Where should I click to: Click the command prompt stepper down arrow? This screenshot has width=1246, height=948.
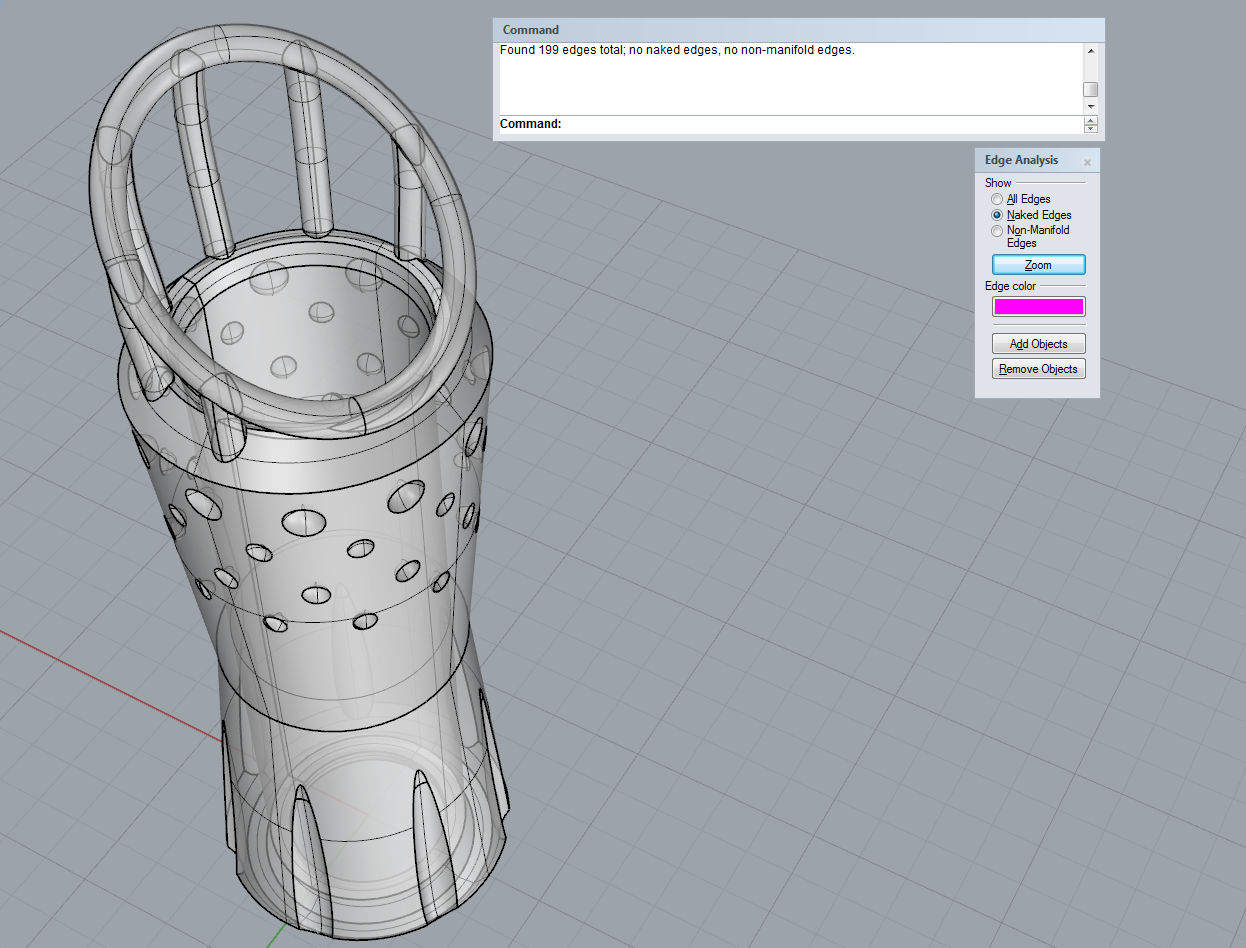[1090, 129]
